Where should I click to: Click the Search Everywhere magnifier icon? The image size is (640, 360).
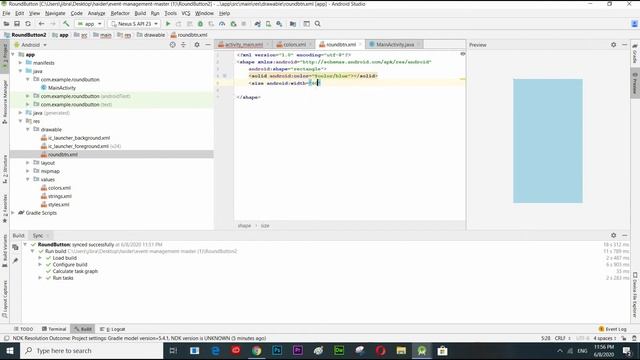(318, 24)
